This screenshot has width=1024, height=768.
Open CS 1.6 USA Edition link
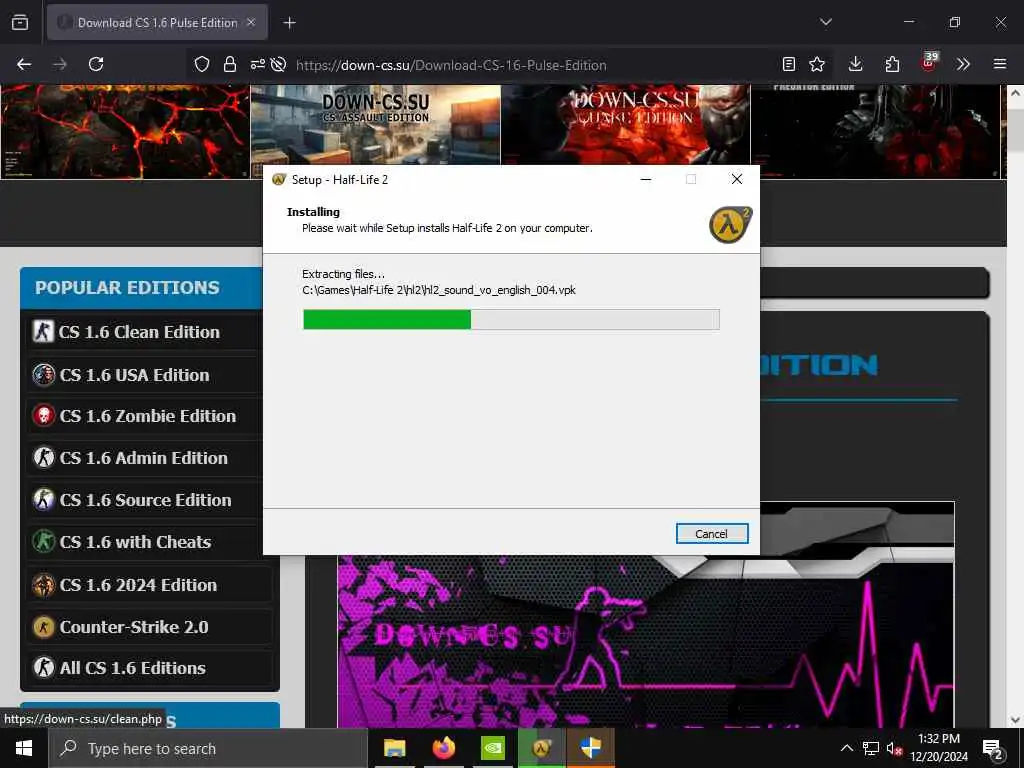click(135, 375)
